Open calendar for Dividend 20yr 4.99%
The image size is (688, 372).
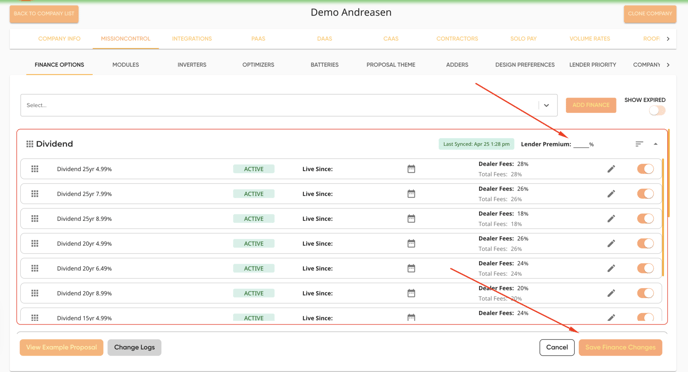coord(411,243)
